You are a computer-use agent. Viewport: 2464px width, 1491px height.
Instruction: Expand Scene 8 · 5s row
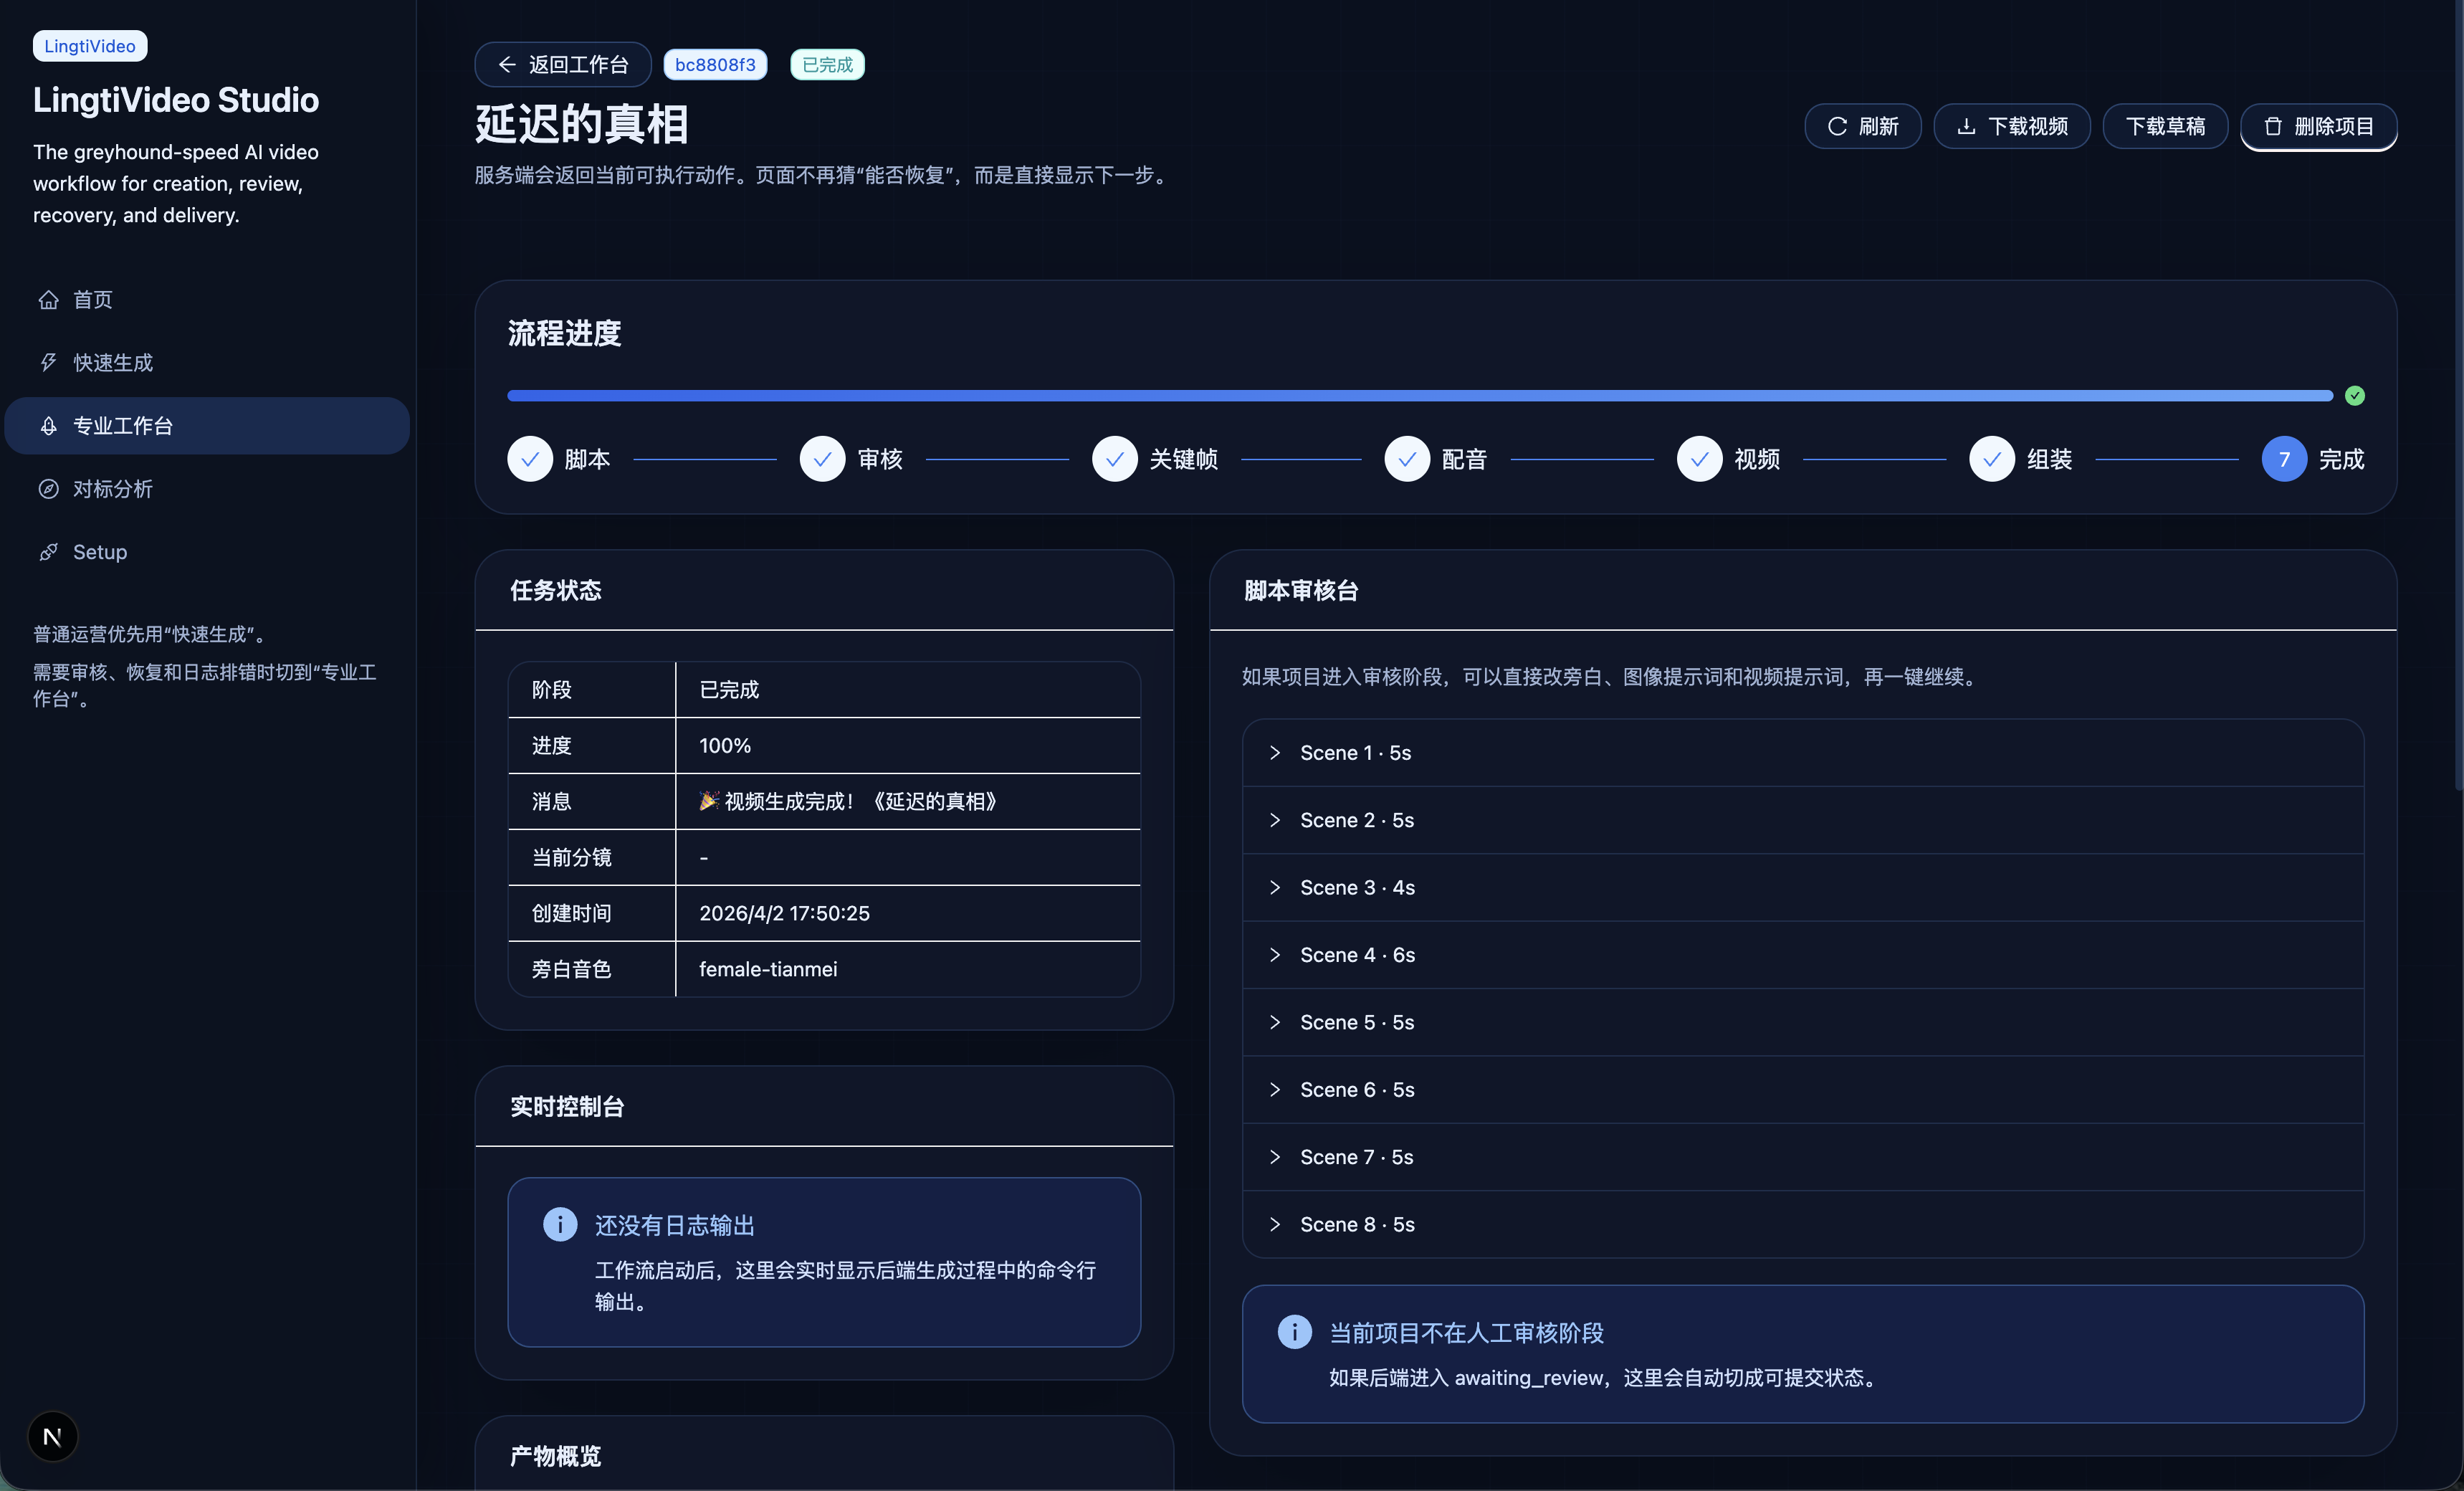(x=1803, y=1224)
